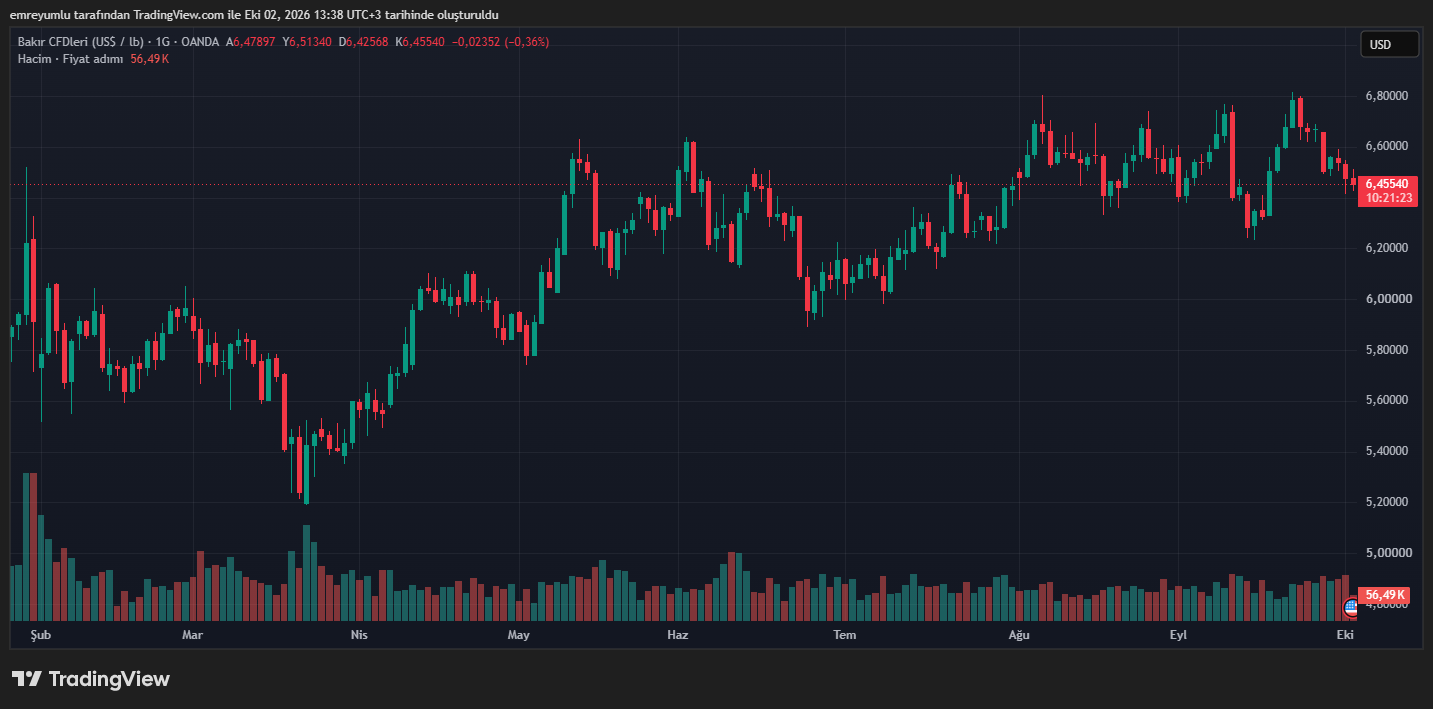Select the close value K6,45540
Image resolution: width=1433 pixels, height=709 pixels.
click(421, 42)
